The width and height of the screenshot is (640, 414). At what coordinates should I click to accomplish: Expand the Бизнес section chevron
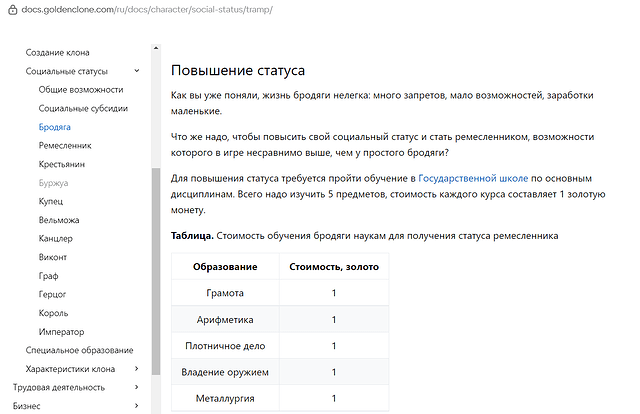(x=136, y=406)
